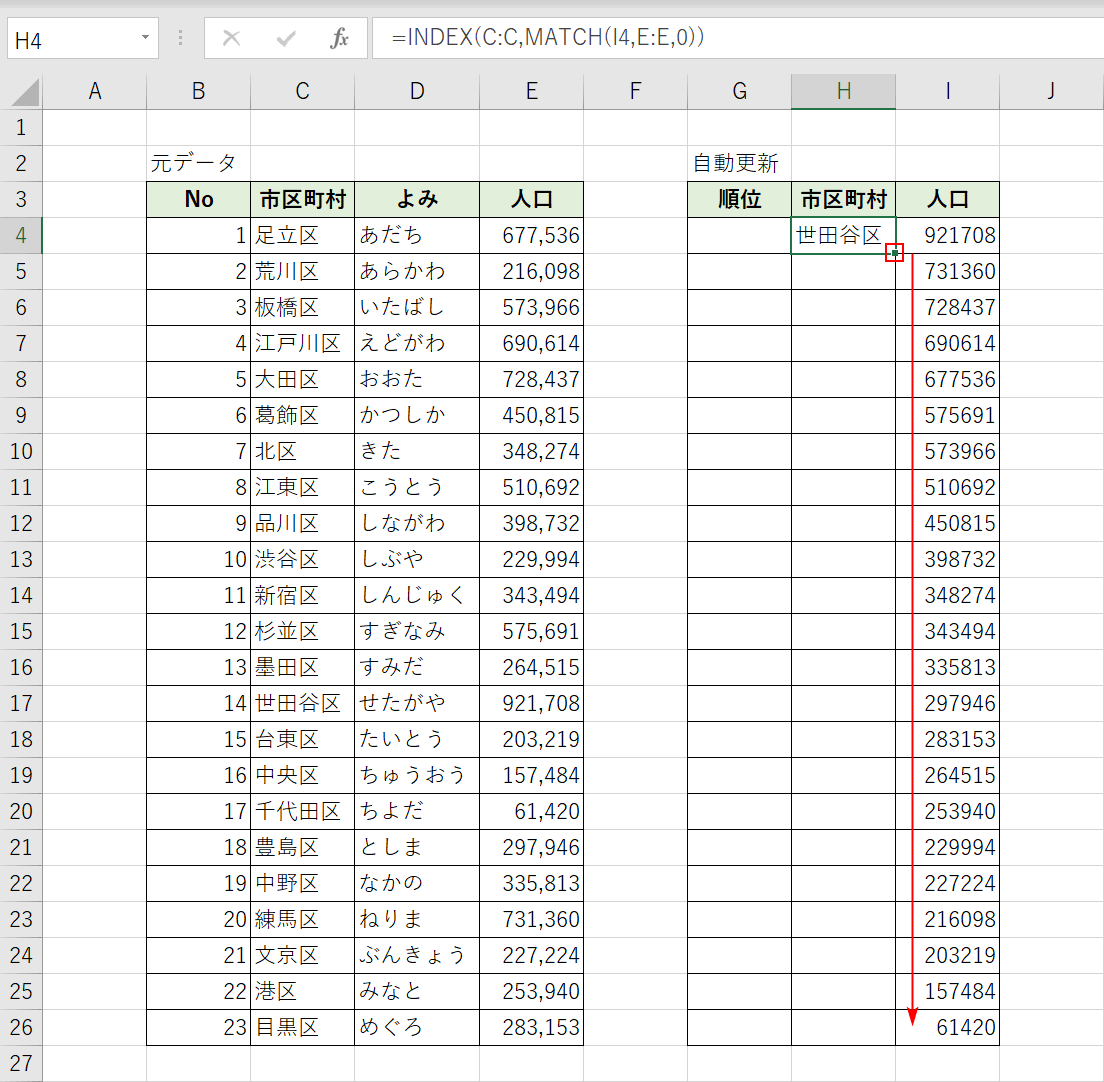The height and width of the screenshot is (1082, 1104).
Task: Click the cell with value 921,708
Action: point(532,703)
